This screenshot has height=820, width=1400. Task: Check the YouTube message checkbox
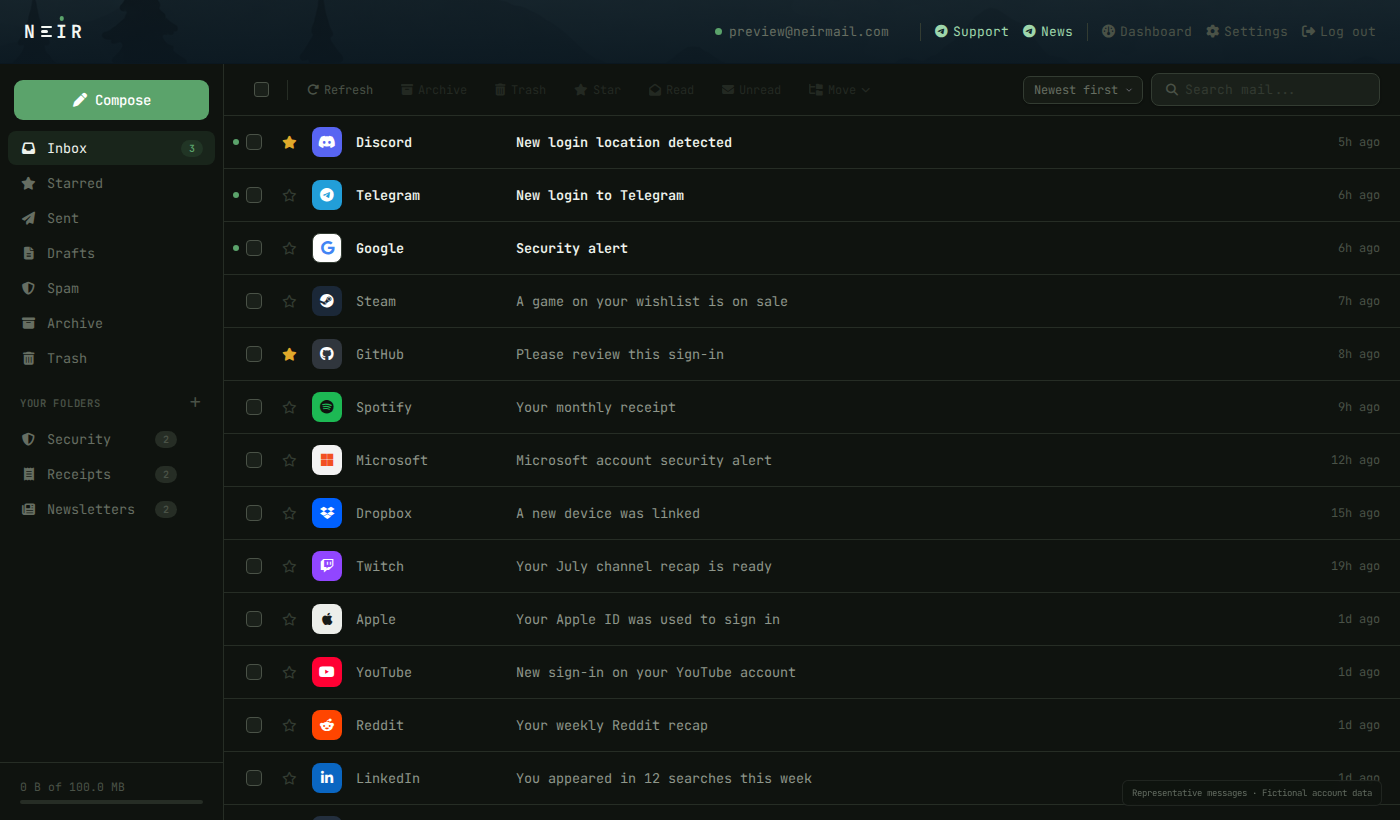(x=254, y=672)
